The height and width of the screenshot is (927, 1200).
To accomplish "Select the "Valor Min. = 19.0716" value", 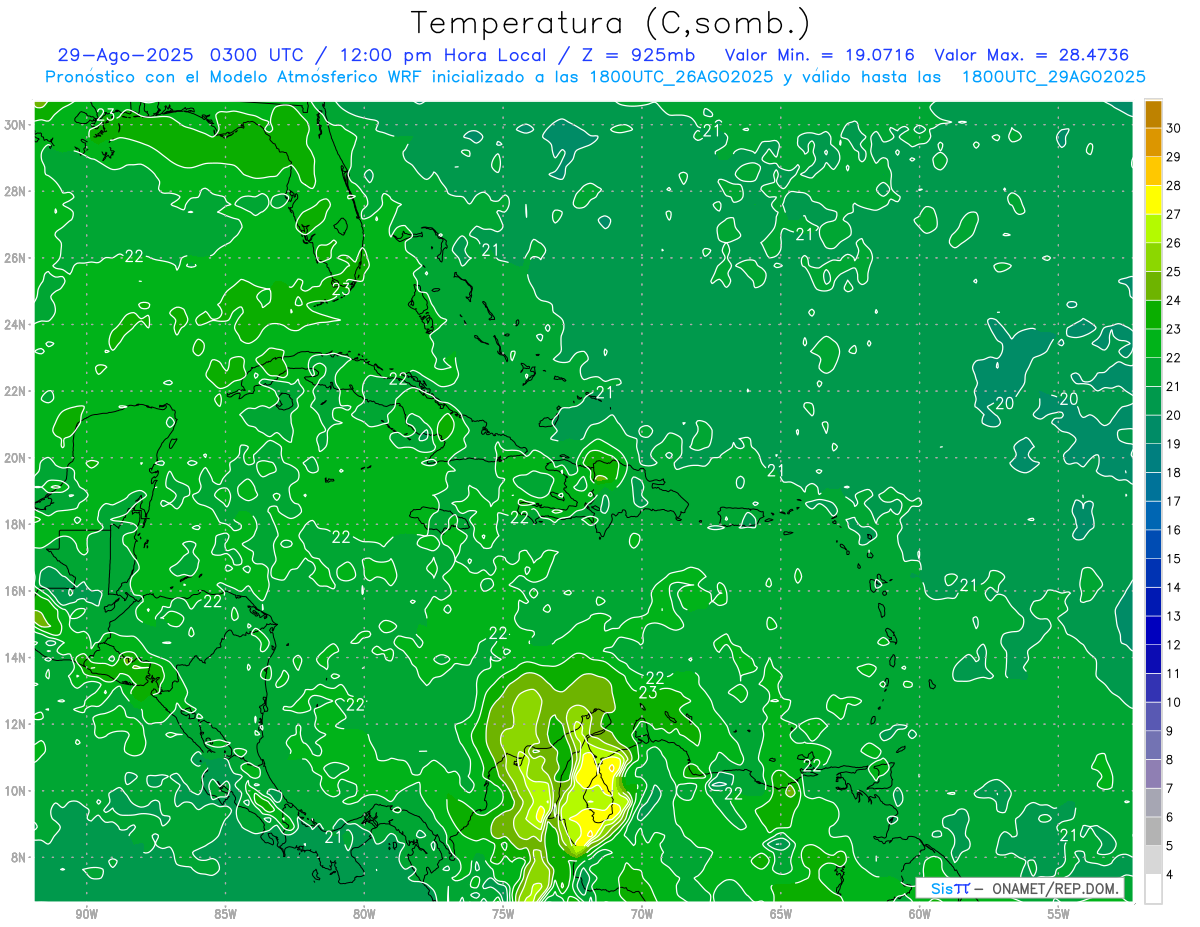I will [x=820, y=55].
